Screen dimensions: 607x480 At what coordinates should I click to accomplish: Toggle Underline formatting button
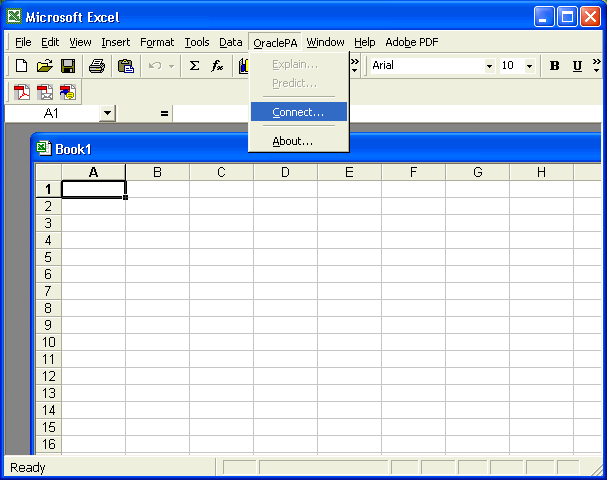[577, 66]
